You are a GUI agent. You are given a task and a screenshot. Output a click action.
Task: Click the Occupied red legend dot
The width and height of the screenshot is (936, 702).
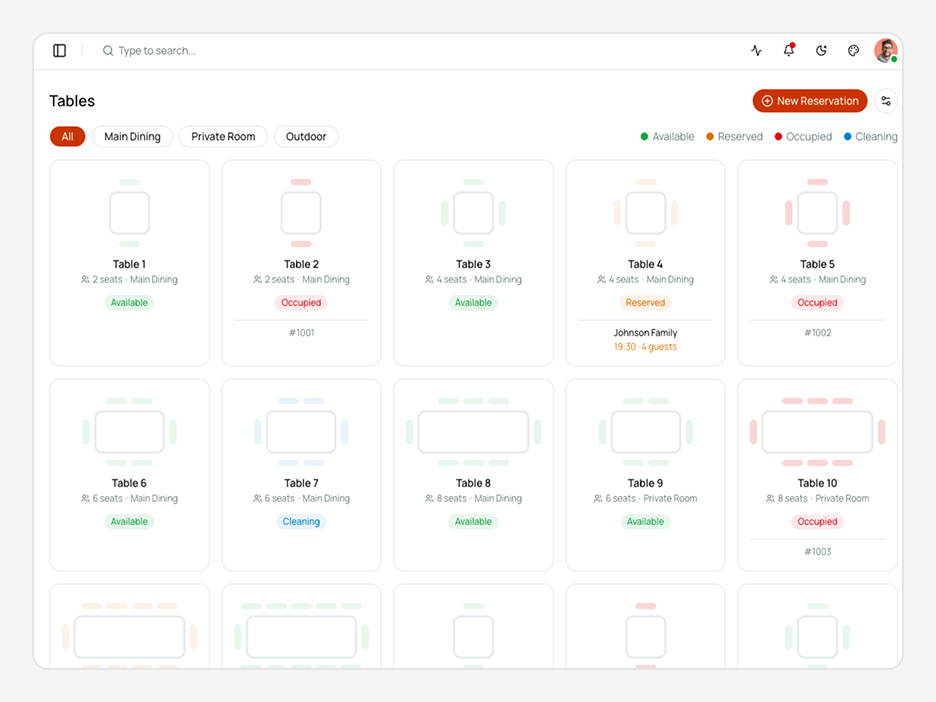778,137
